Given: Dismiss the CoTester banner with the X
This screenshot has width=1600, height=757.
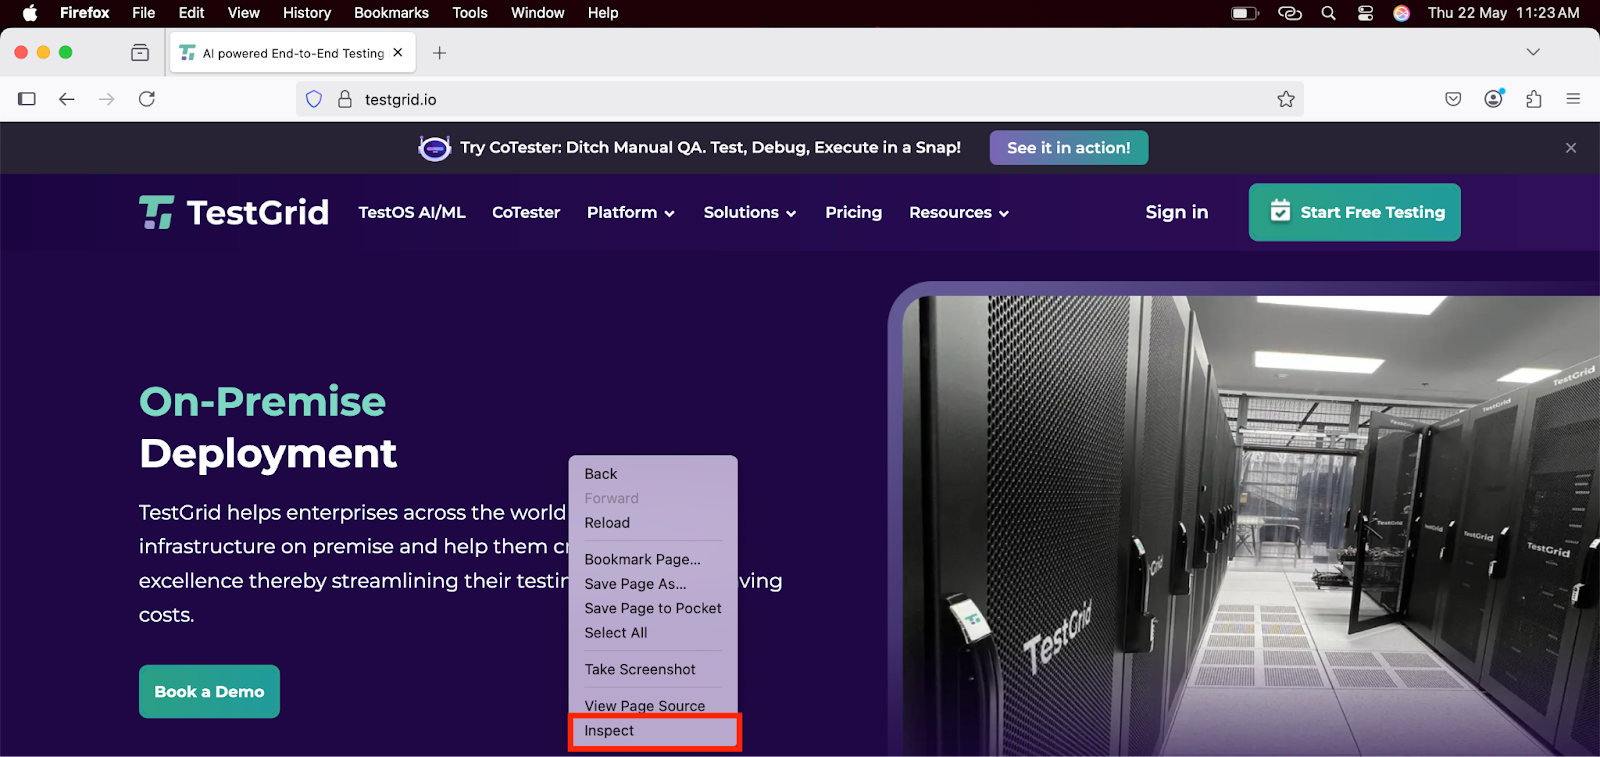Looking at the screenshot, I should click(1571, 148).
